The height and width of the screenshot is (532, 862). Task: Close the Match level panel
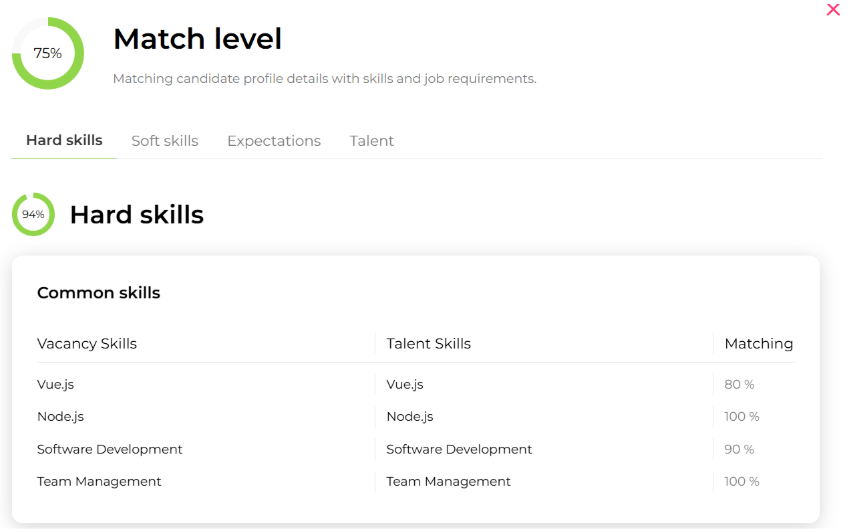point(833,10)
